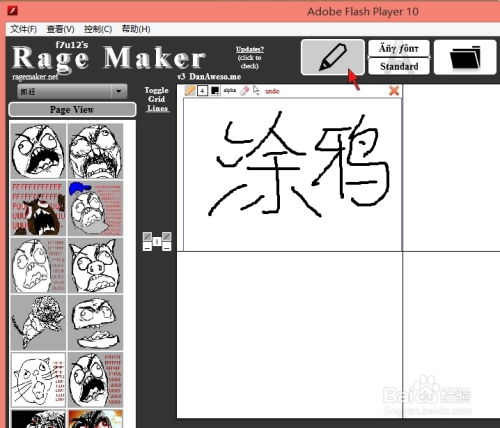Viewport: 500px width, 428px height.
Task: Toggle Grid Lines on the canvas
Action: pyautogui.click(x=157, y=99)
